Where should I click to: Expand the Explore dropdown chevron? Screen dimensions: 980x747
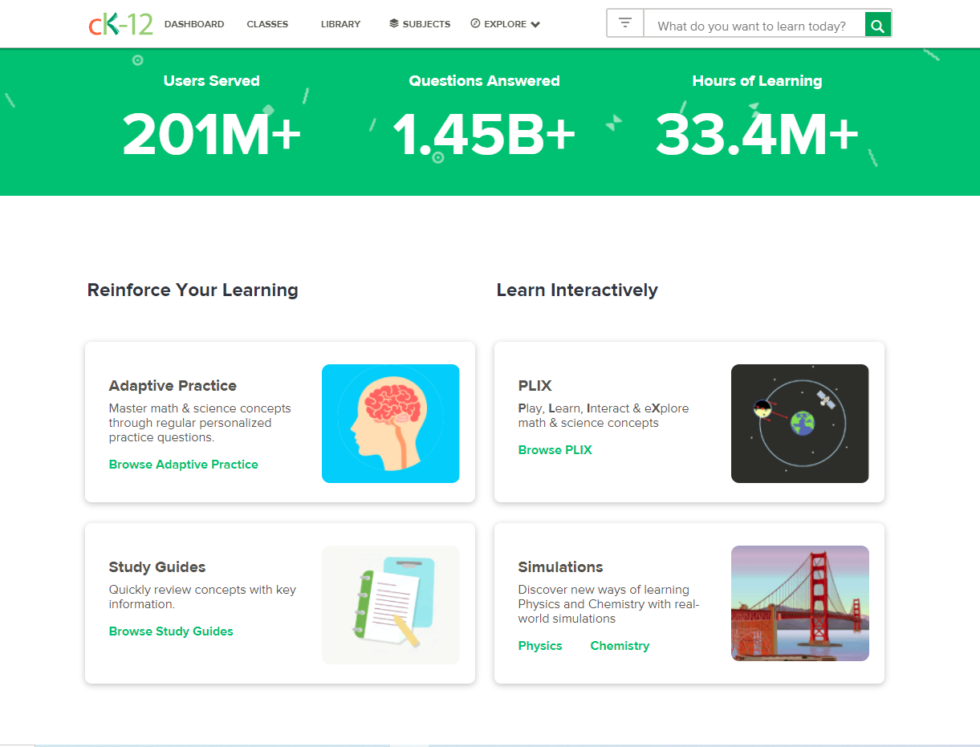click(x=535, y=23)
